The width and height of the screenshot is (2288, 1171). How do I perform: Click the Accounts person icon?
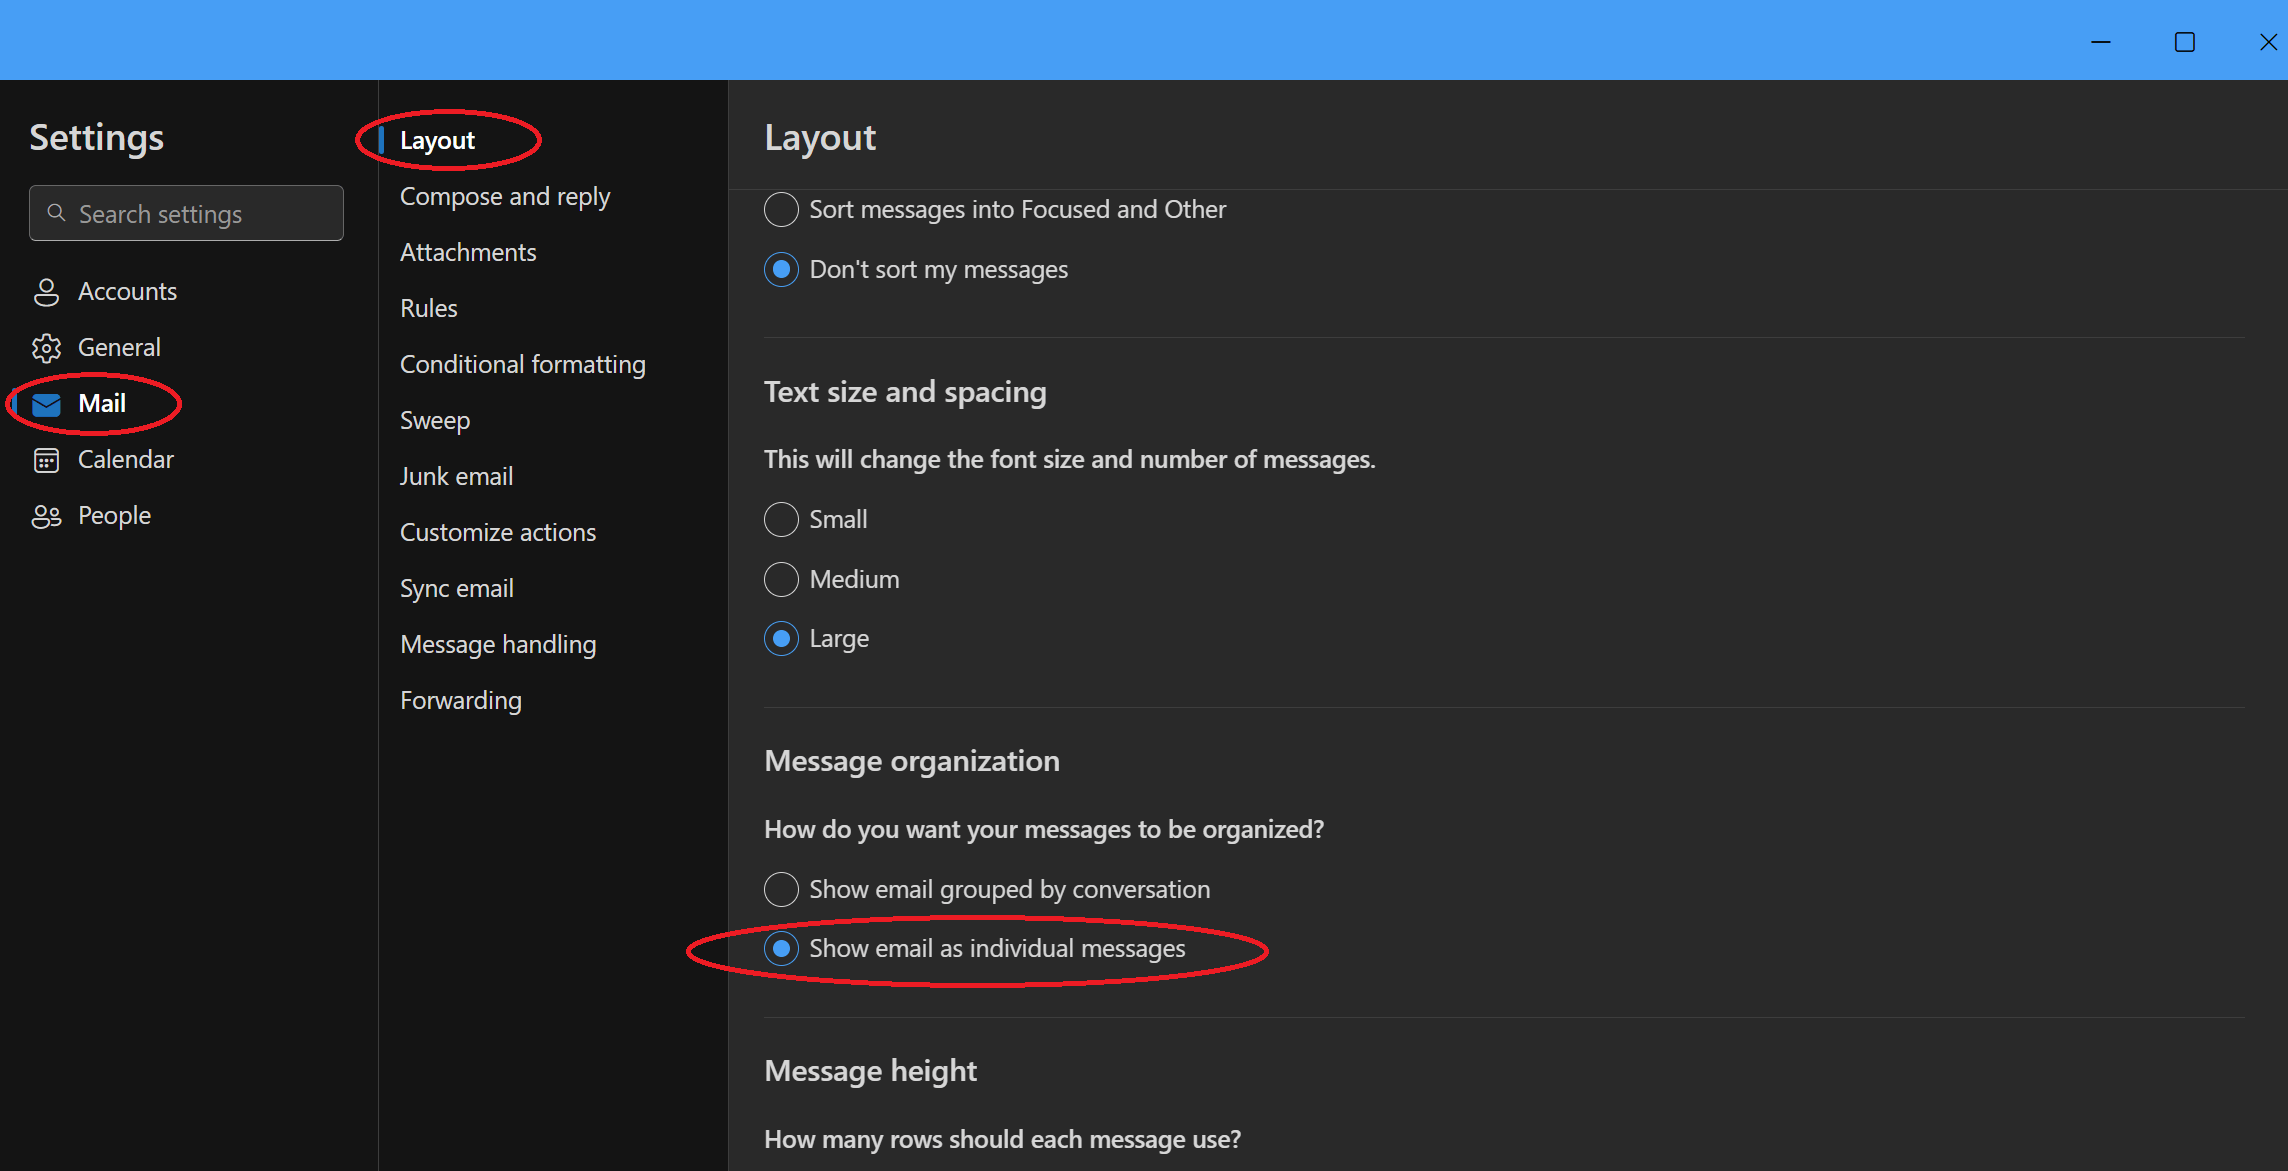pyautogui.click(x=46, y=292)
